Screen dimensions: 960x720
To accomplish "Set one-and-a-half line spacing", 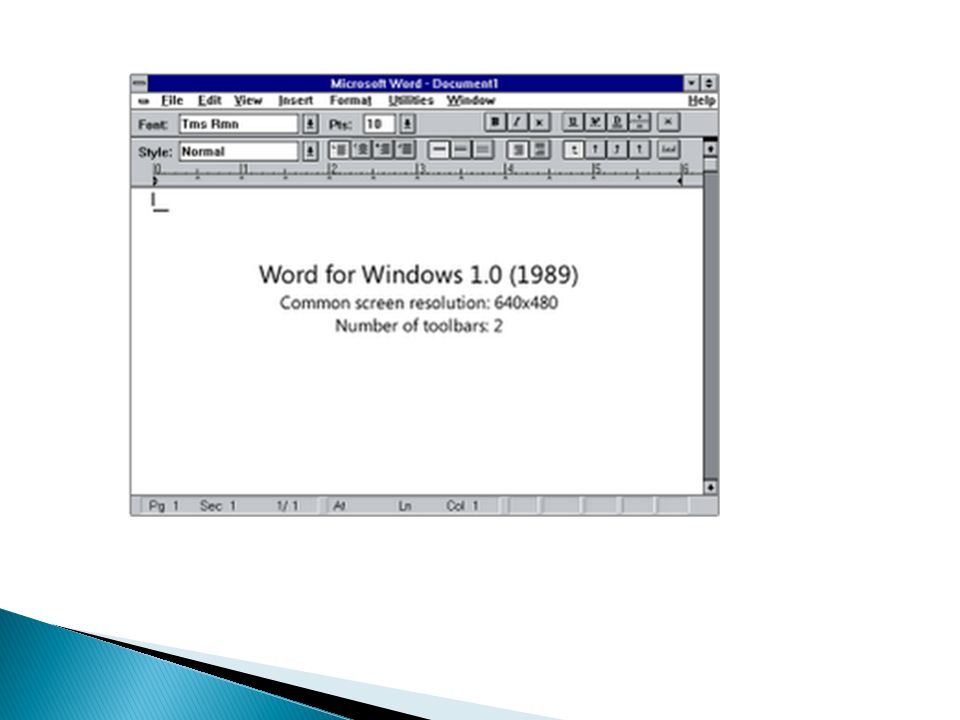I will [460, 149].
